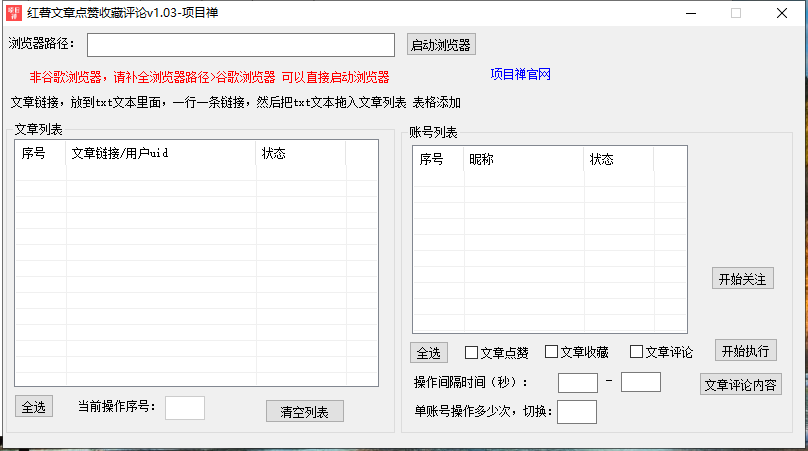Open the 项目禅官网 link
This screenshot has width=808, height=451.
click(521, 75)
